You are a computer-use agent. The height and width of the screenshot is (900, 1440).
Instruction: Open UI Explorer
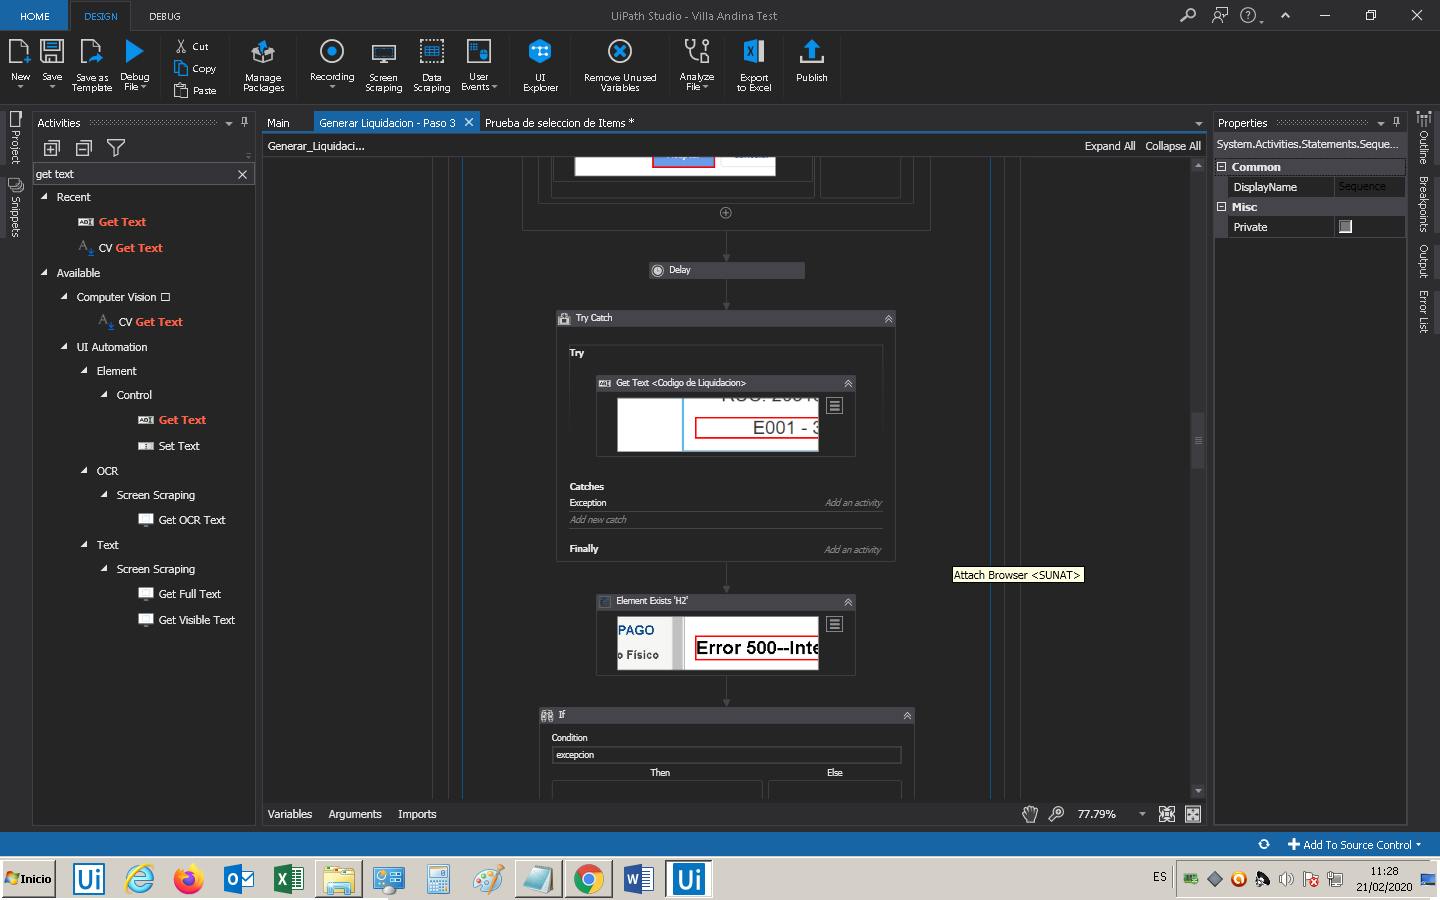point(540,66)
